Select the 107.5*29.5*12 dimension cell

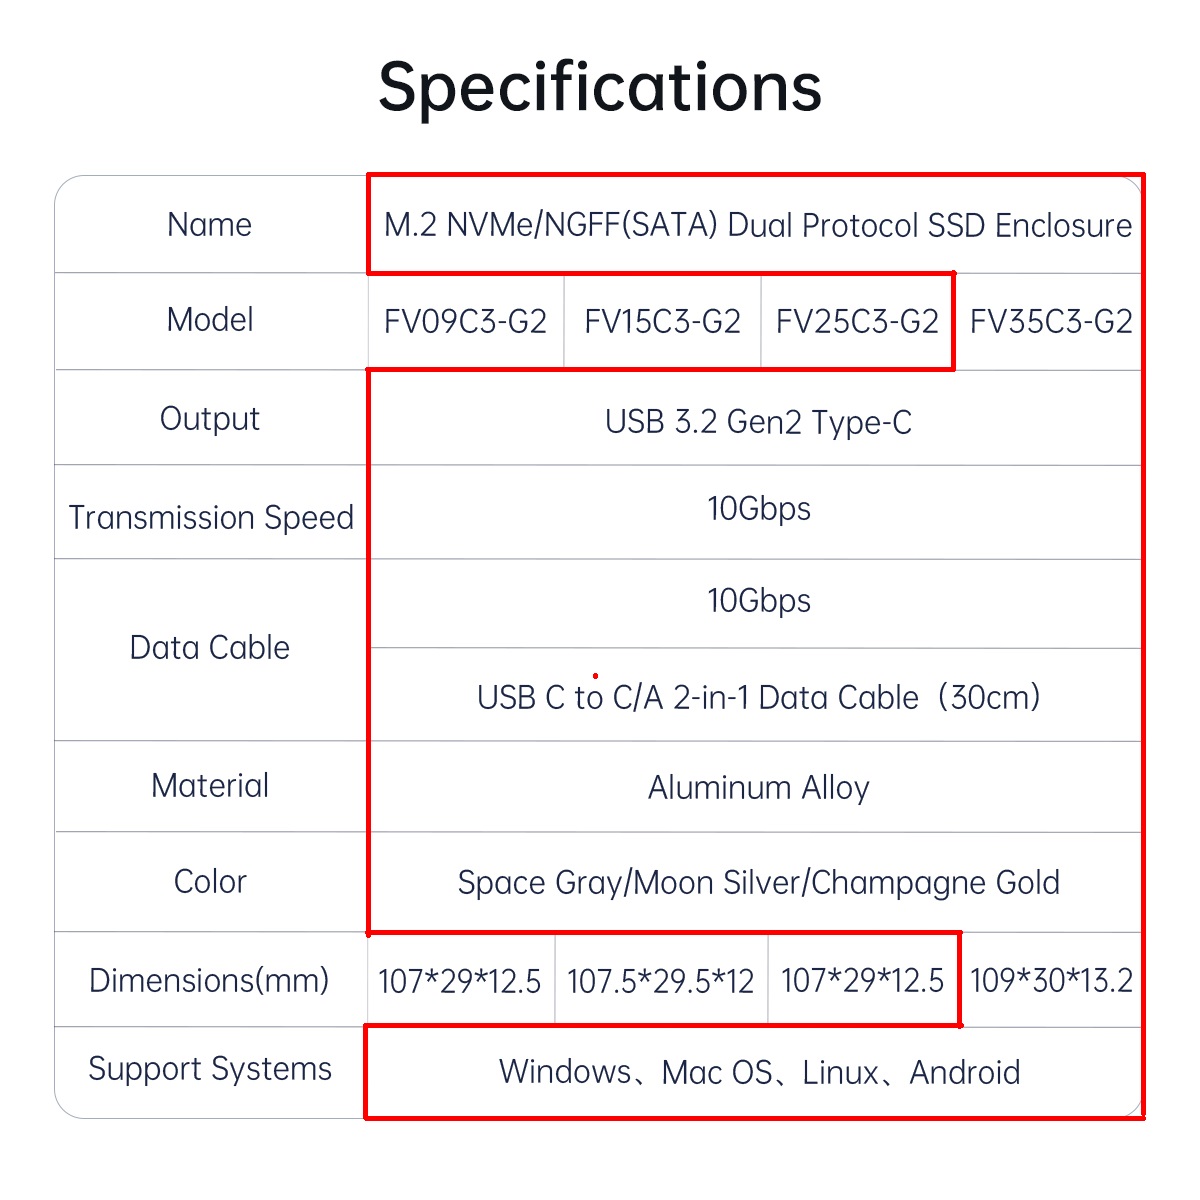[660, 981]
